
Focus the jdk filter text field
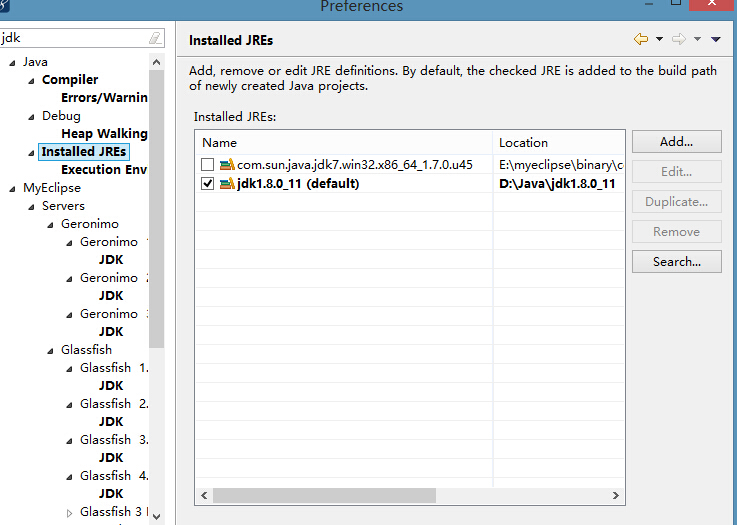click(x=75, y=38)
